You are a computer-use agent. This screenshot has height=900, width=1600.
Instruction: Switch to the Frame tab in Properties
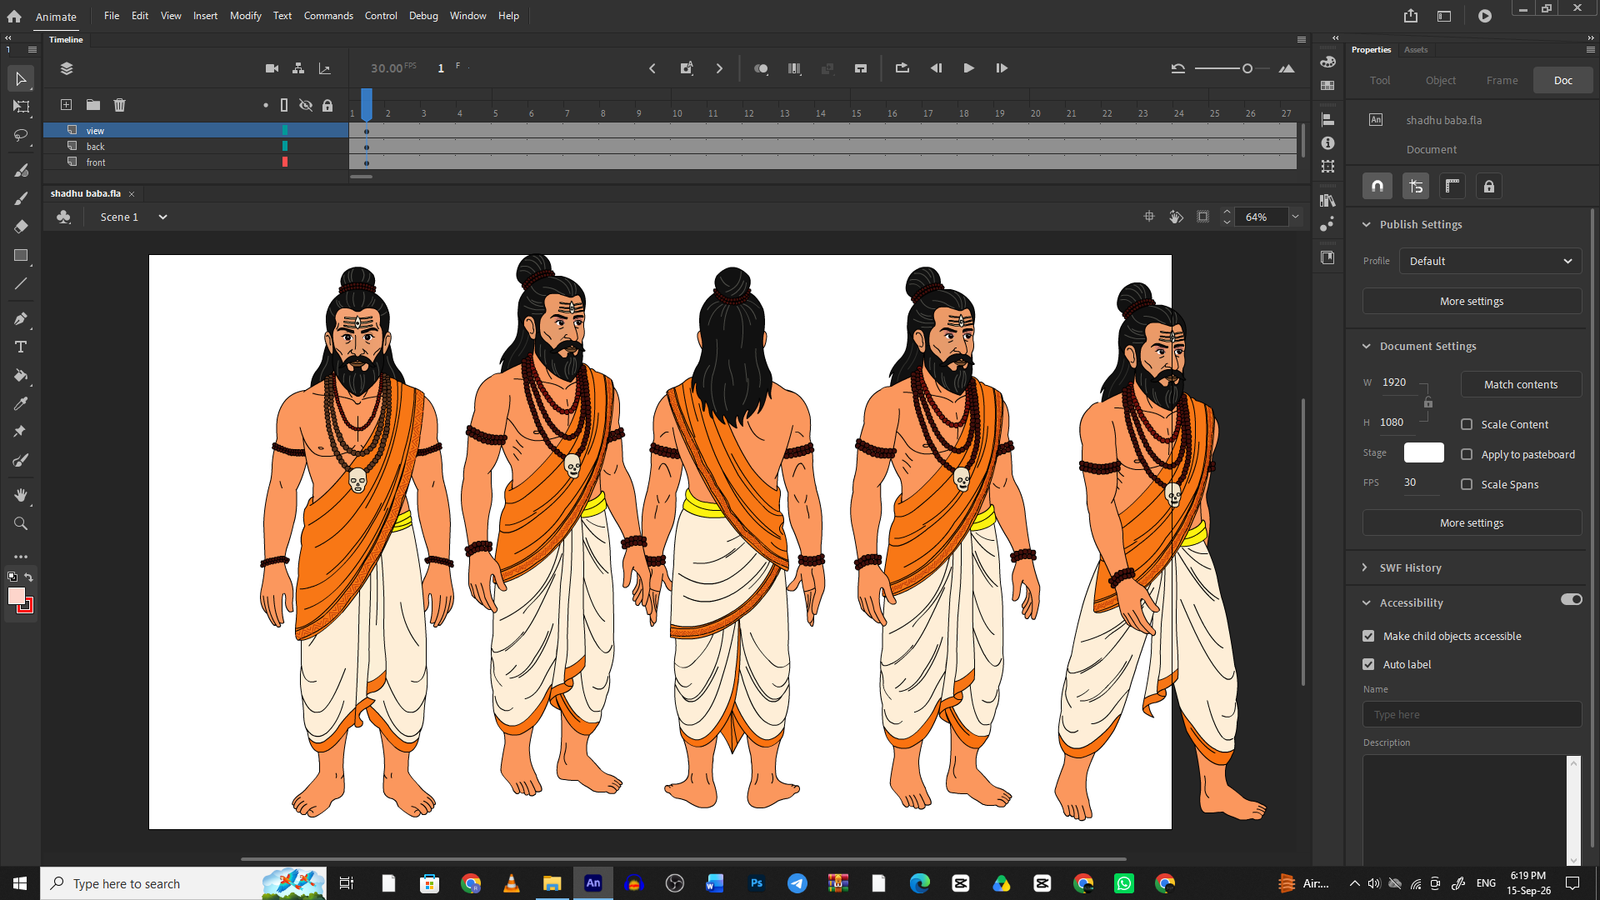click(1502, 80)
